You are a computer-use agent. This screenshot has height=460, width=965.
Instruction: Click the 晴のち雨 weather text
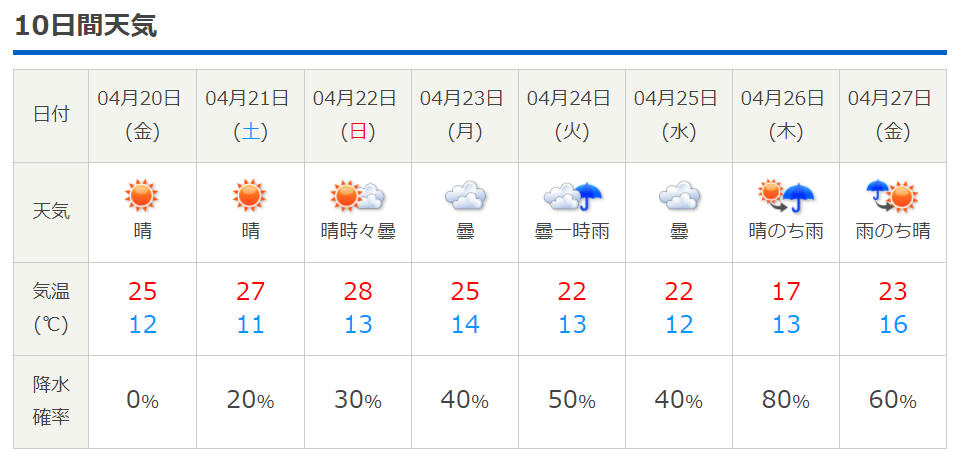786,232
